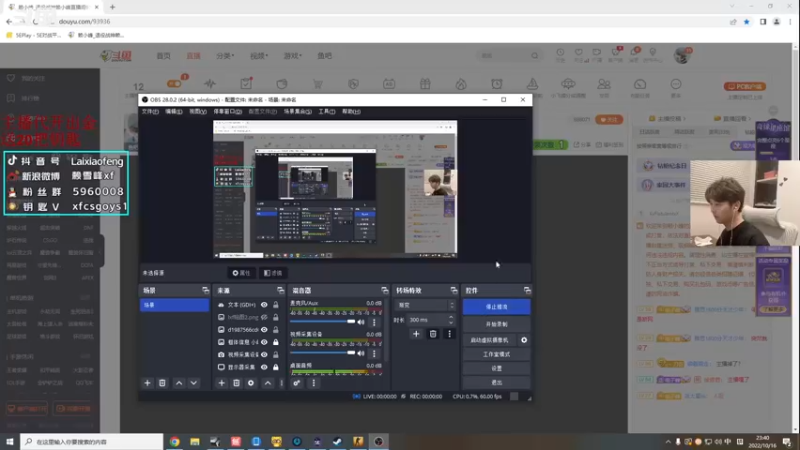This screenshot has height=450, width=800.
Task: Open transition properties three-dot menu
Action: 449,334
